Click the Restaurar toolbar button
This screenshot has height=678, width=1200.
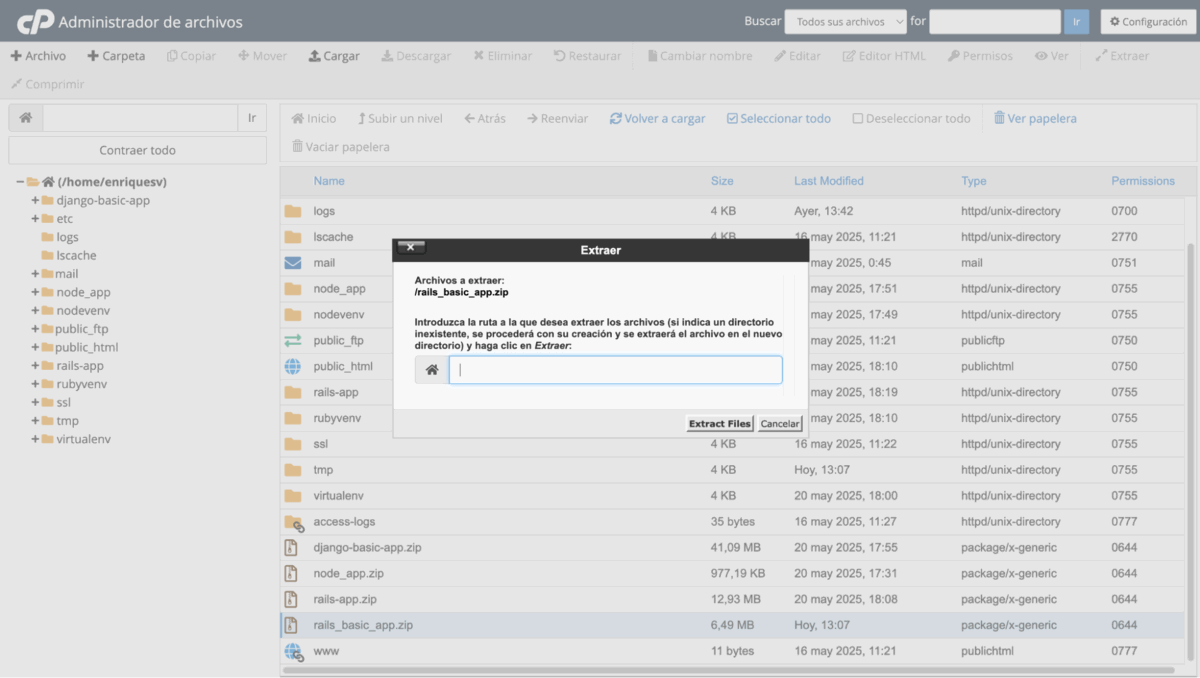tap(588, 56)
